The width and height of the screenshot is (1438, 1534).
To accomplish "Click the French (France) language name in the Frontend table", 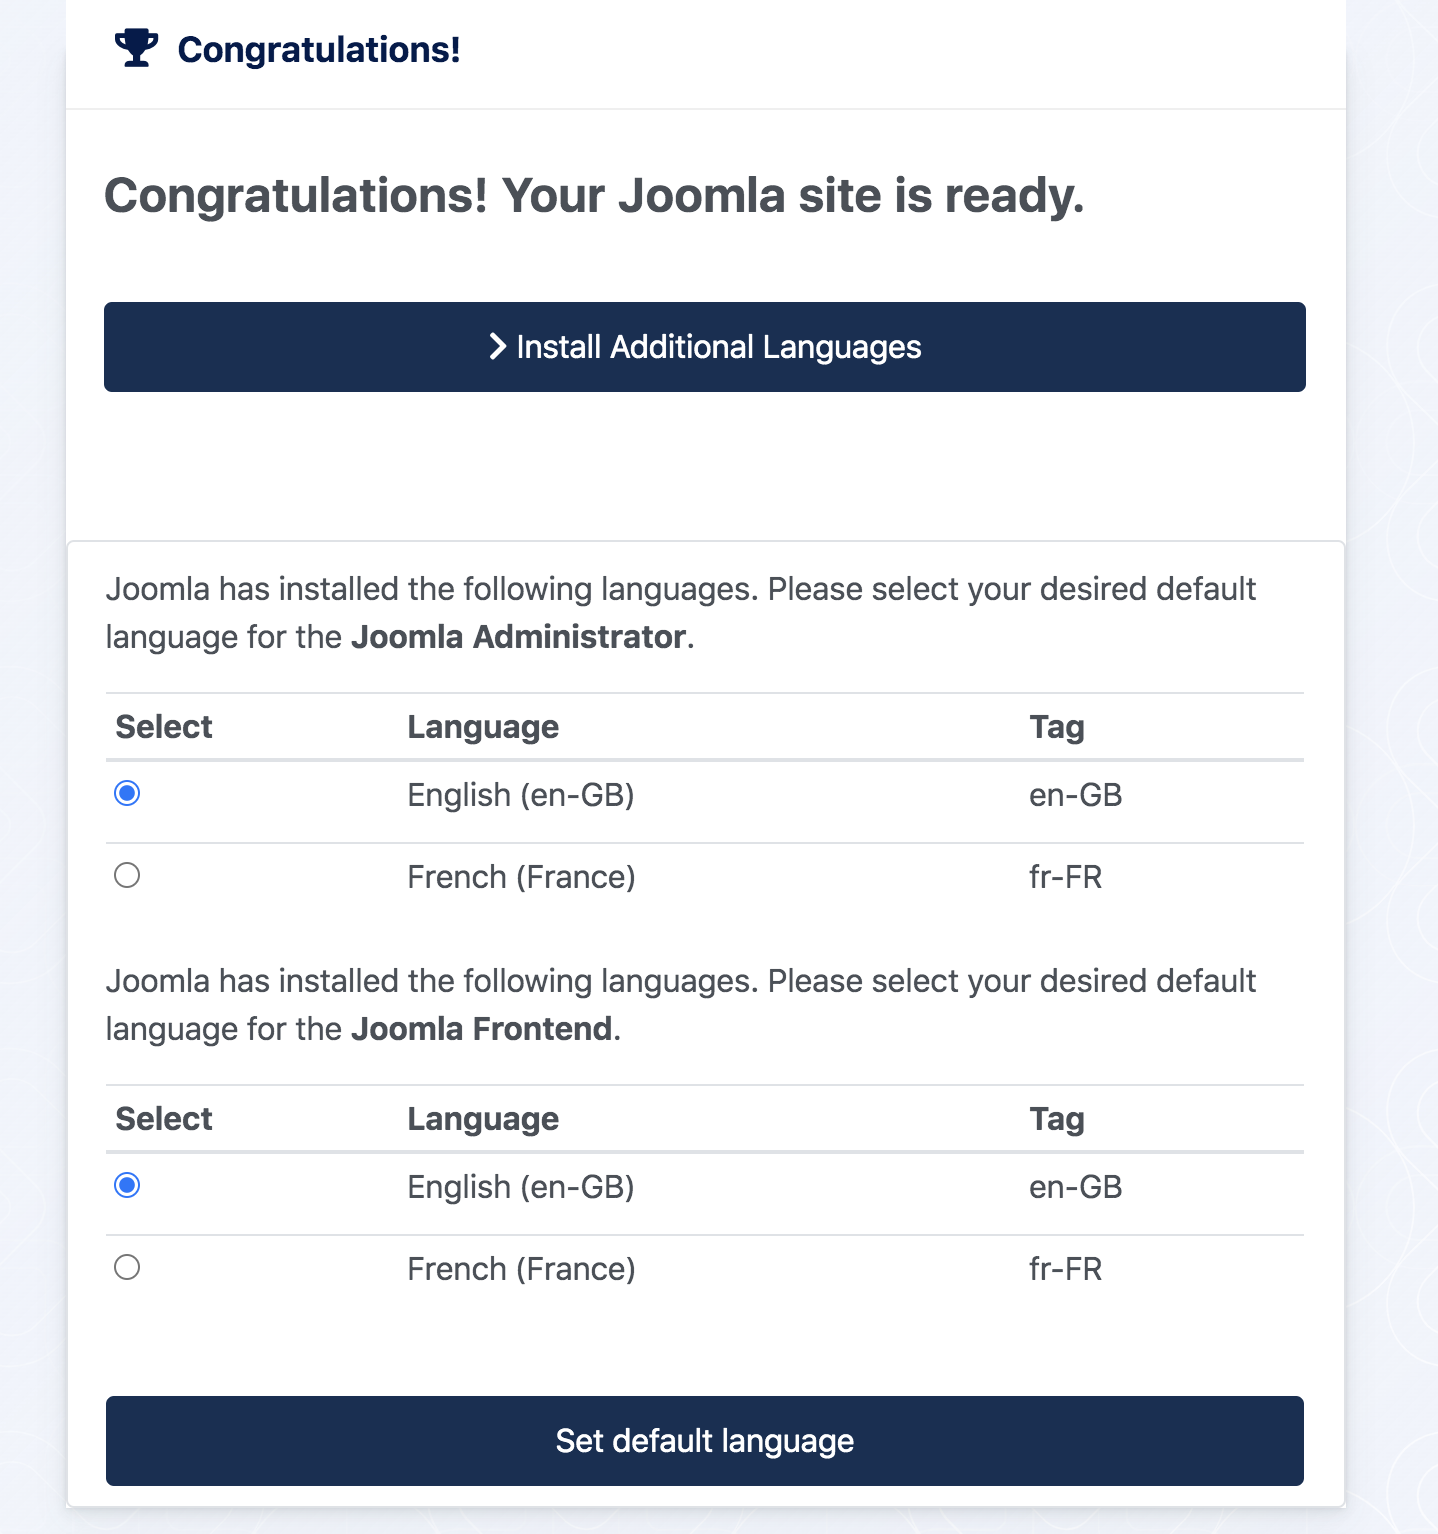I will (x=521, y=1269).
